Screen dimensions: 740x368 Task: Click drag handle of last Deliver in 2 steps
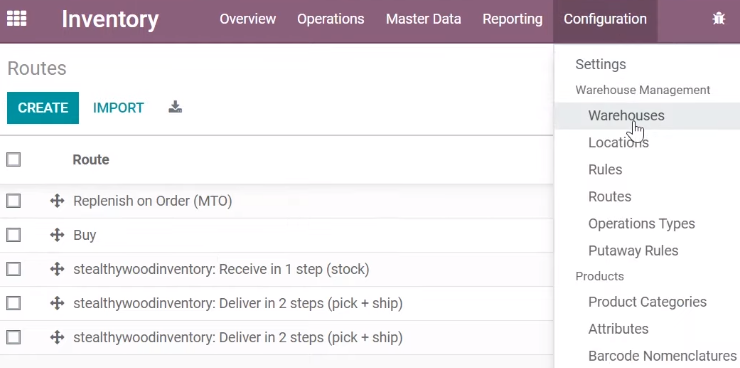tap(57, 337)
